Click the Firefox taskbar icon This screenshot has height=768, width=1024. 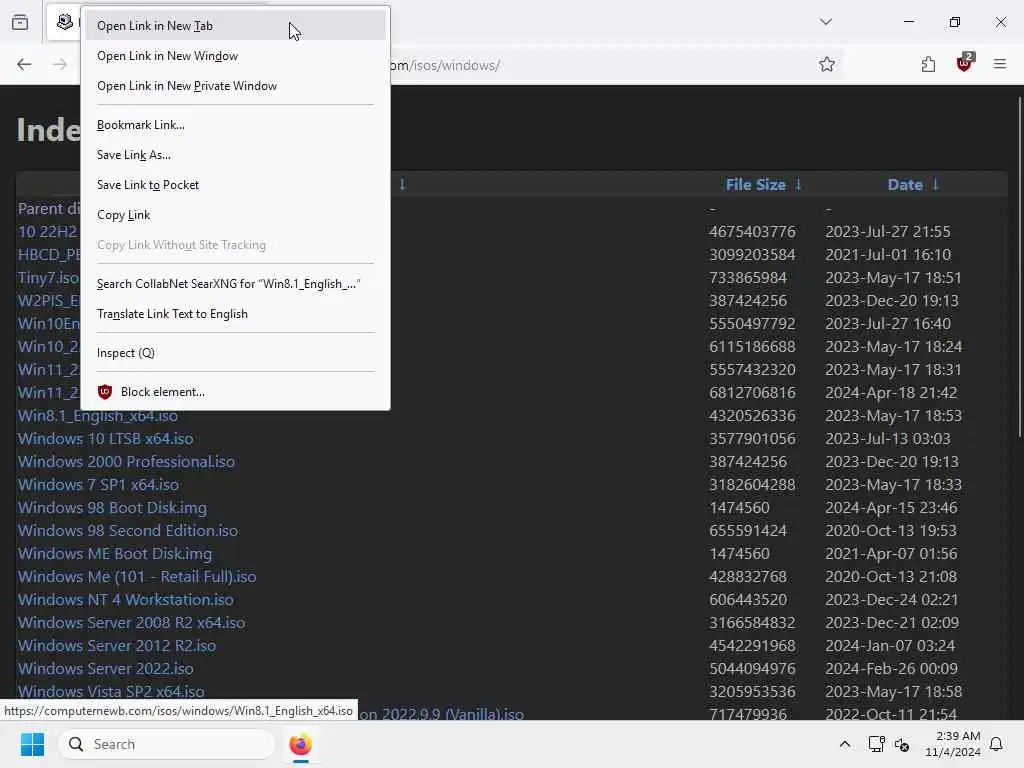(x=300, y=744)
